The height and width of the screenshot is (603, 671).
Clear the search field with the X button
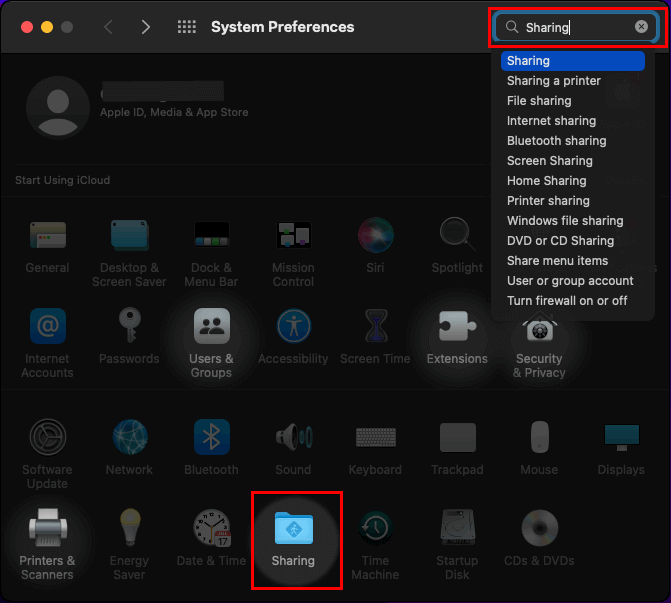click(641, 27)
